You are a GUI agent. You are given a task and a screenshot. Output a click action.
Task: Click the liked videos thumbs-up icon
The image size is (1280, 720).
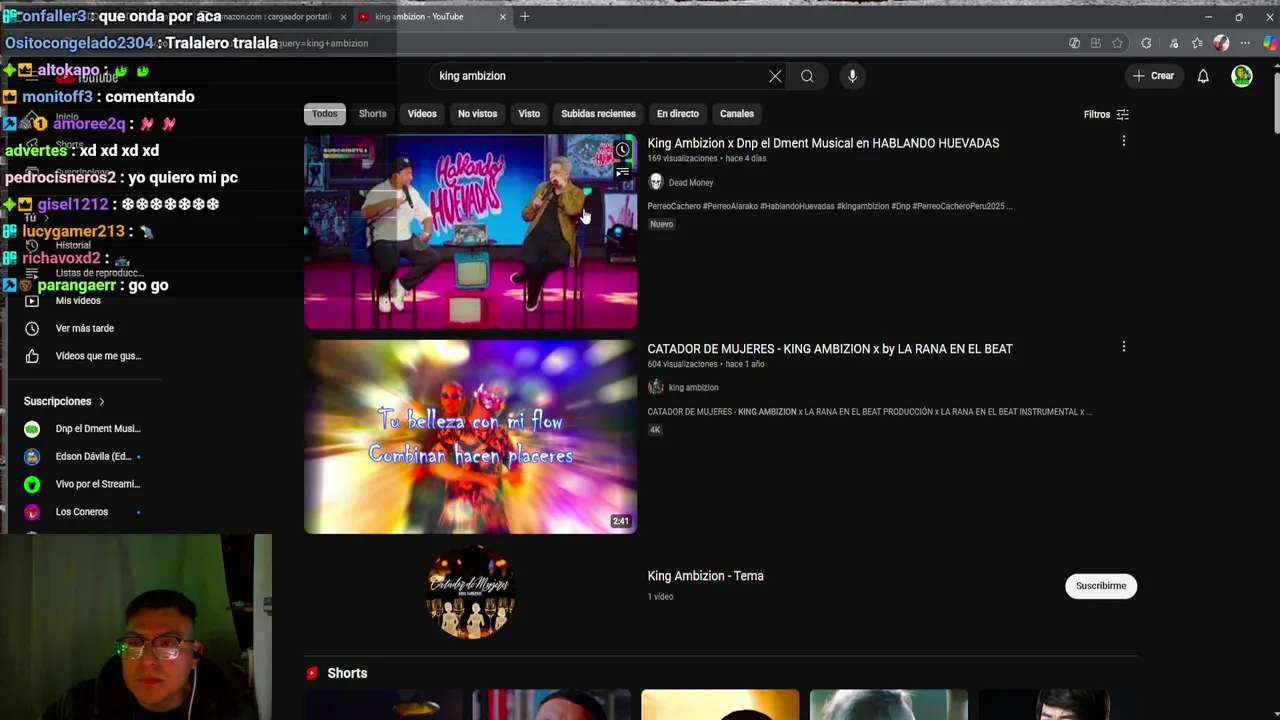(32, 356)
